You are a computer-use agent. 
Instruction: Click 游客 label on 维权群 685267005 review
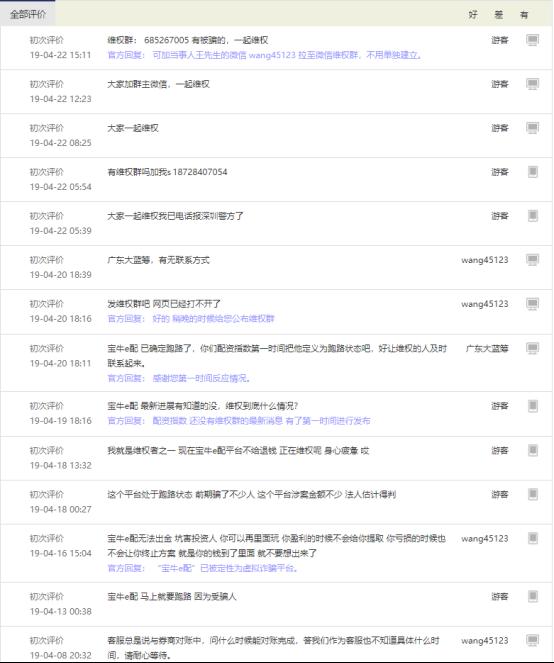tap(499, 40)
